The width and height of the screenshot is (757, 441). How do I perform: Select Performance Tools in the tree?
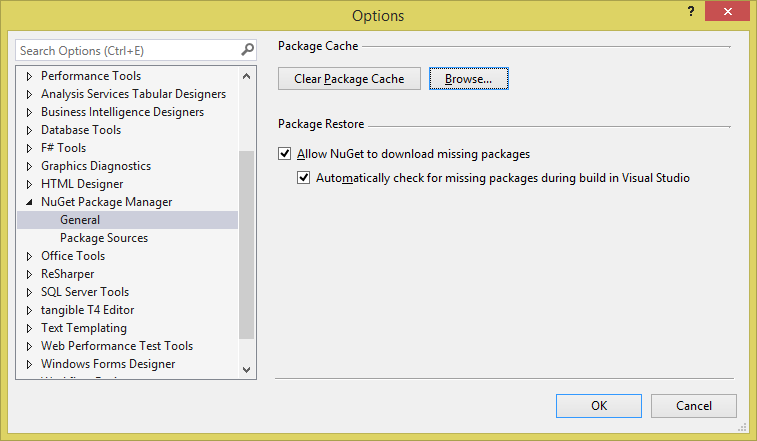click(x=91, y=76)
